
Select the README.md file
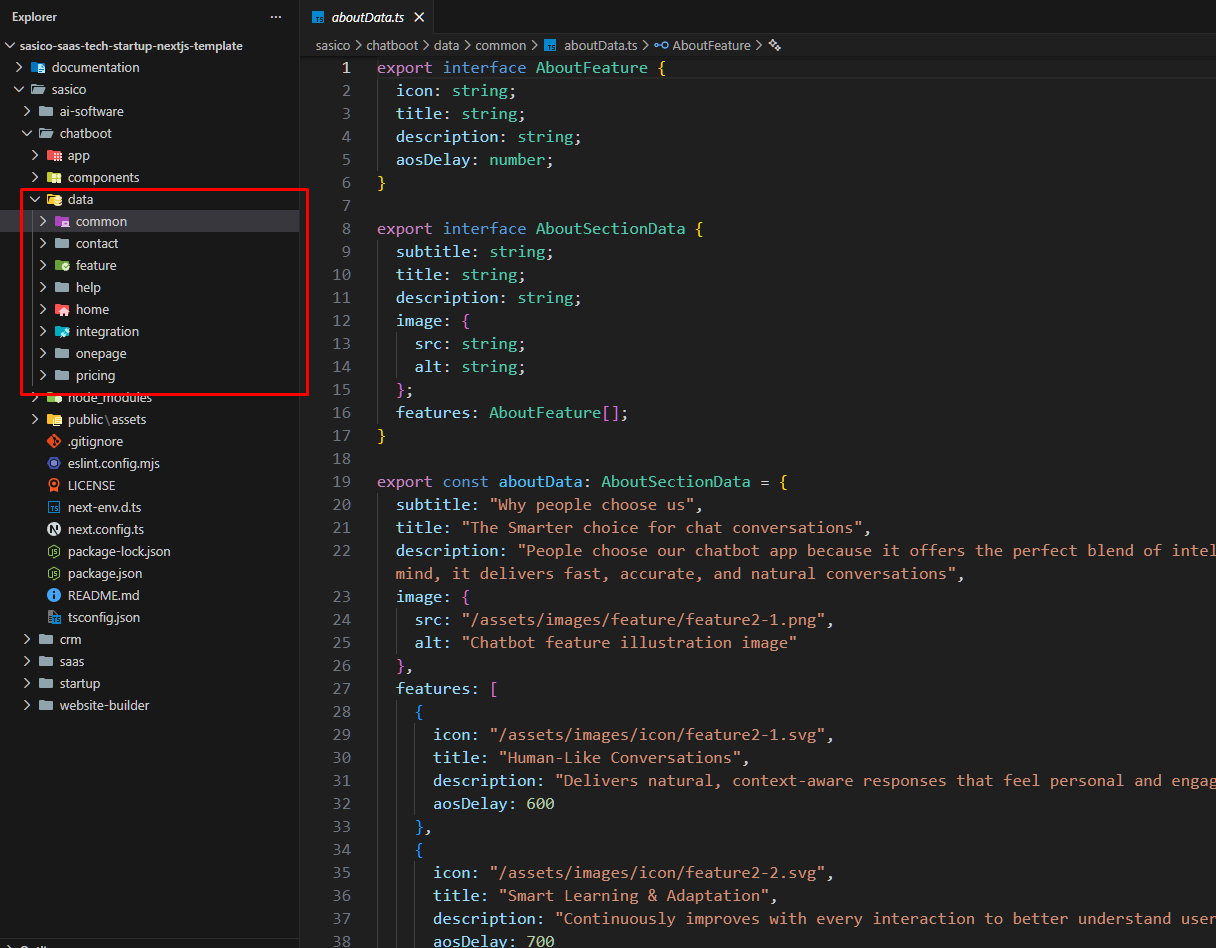(x=150, y=595)
